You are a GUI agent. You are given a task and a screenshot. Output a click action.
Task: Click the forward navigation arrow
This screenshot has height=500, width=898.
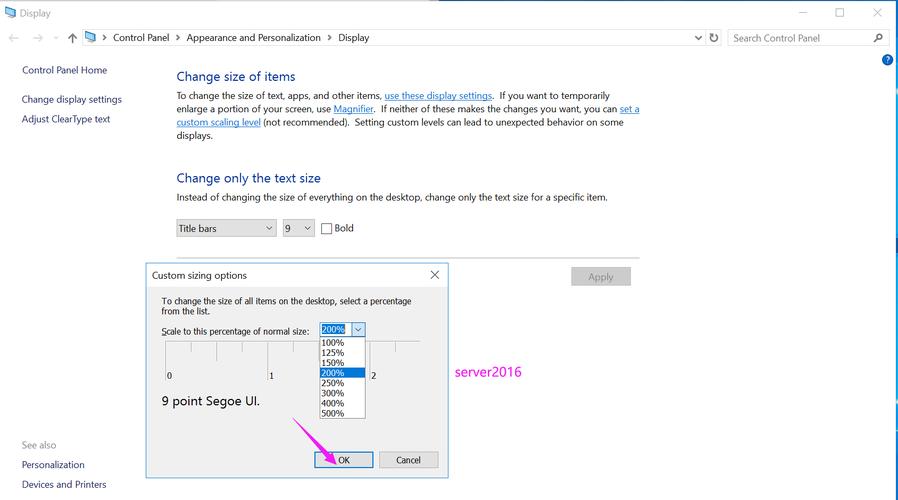[x=37, y=38]
